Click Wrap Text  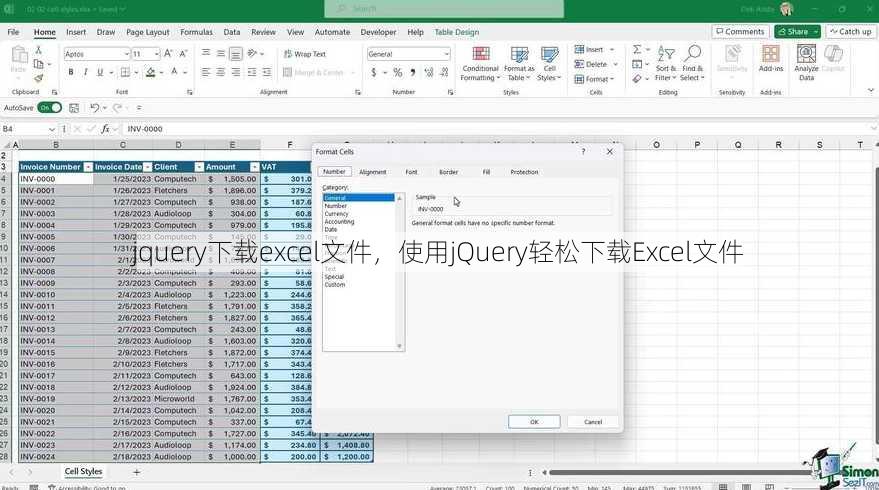tap(305, 54)
